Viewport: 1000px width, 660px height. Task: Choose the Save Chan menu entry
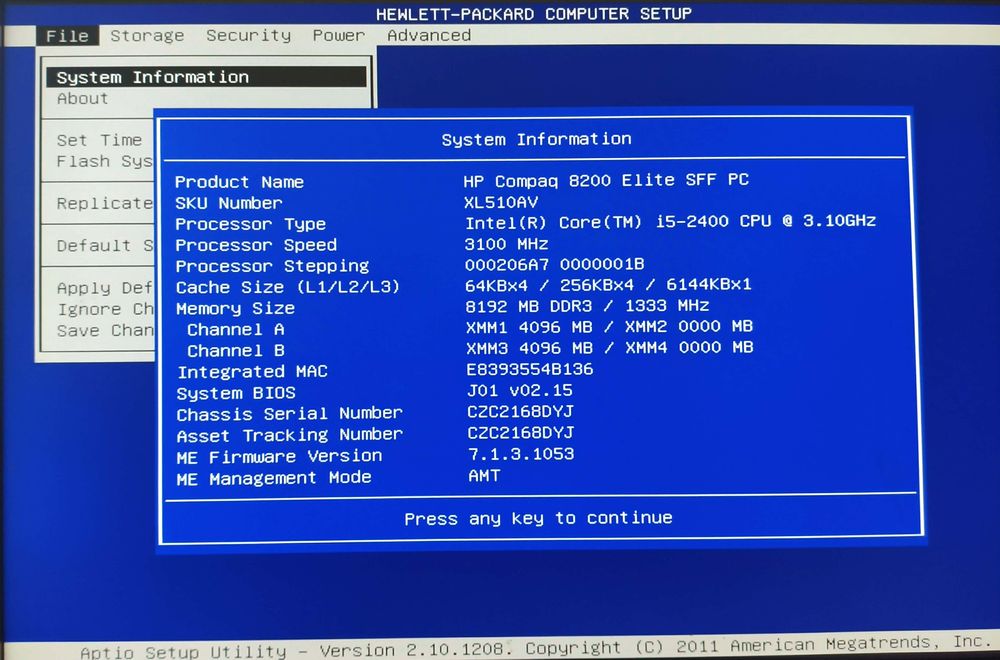pos(105,331)
